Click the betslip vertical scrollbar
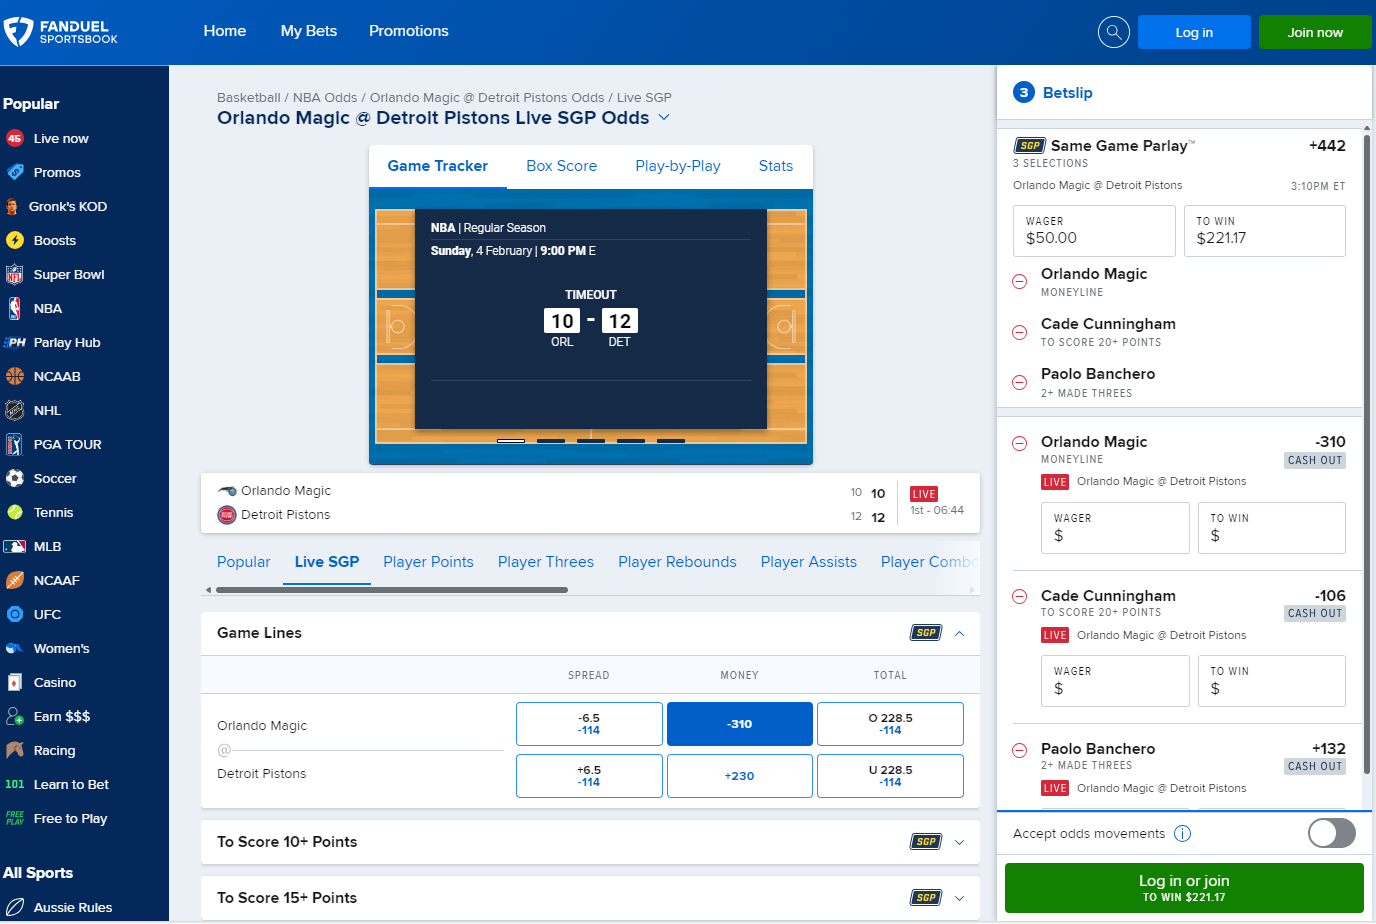 point(1367,455)
